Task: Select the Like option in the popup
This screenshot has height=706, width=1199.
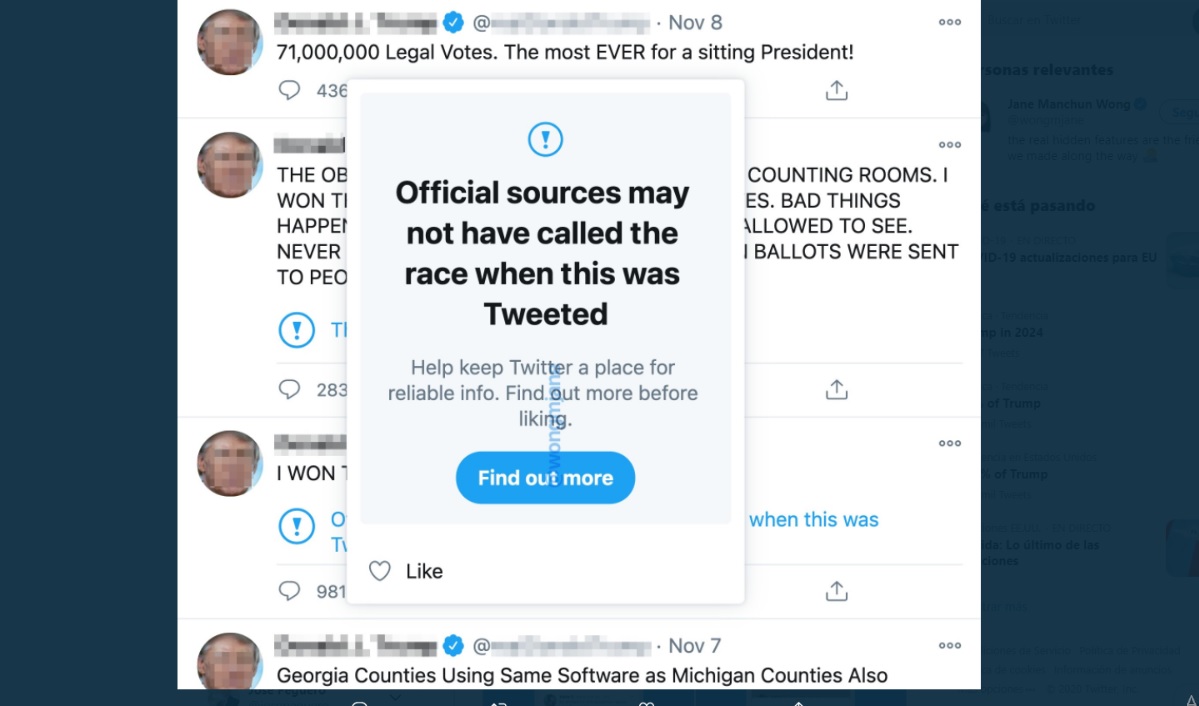Action: click(x=424, y=571)
